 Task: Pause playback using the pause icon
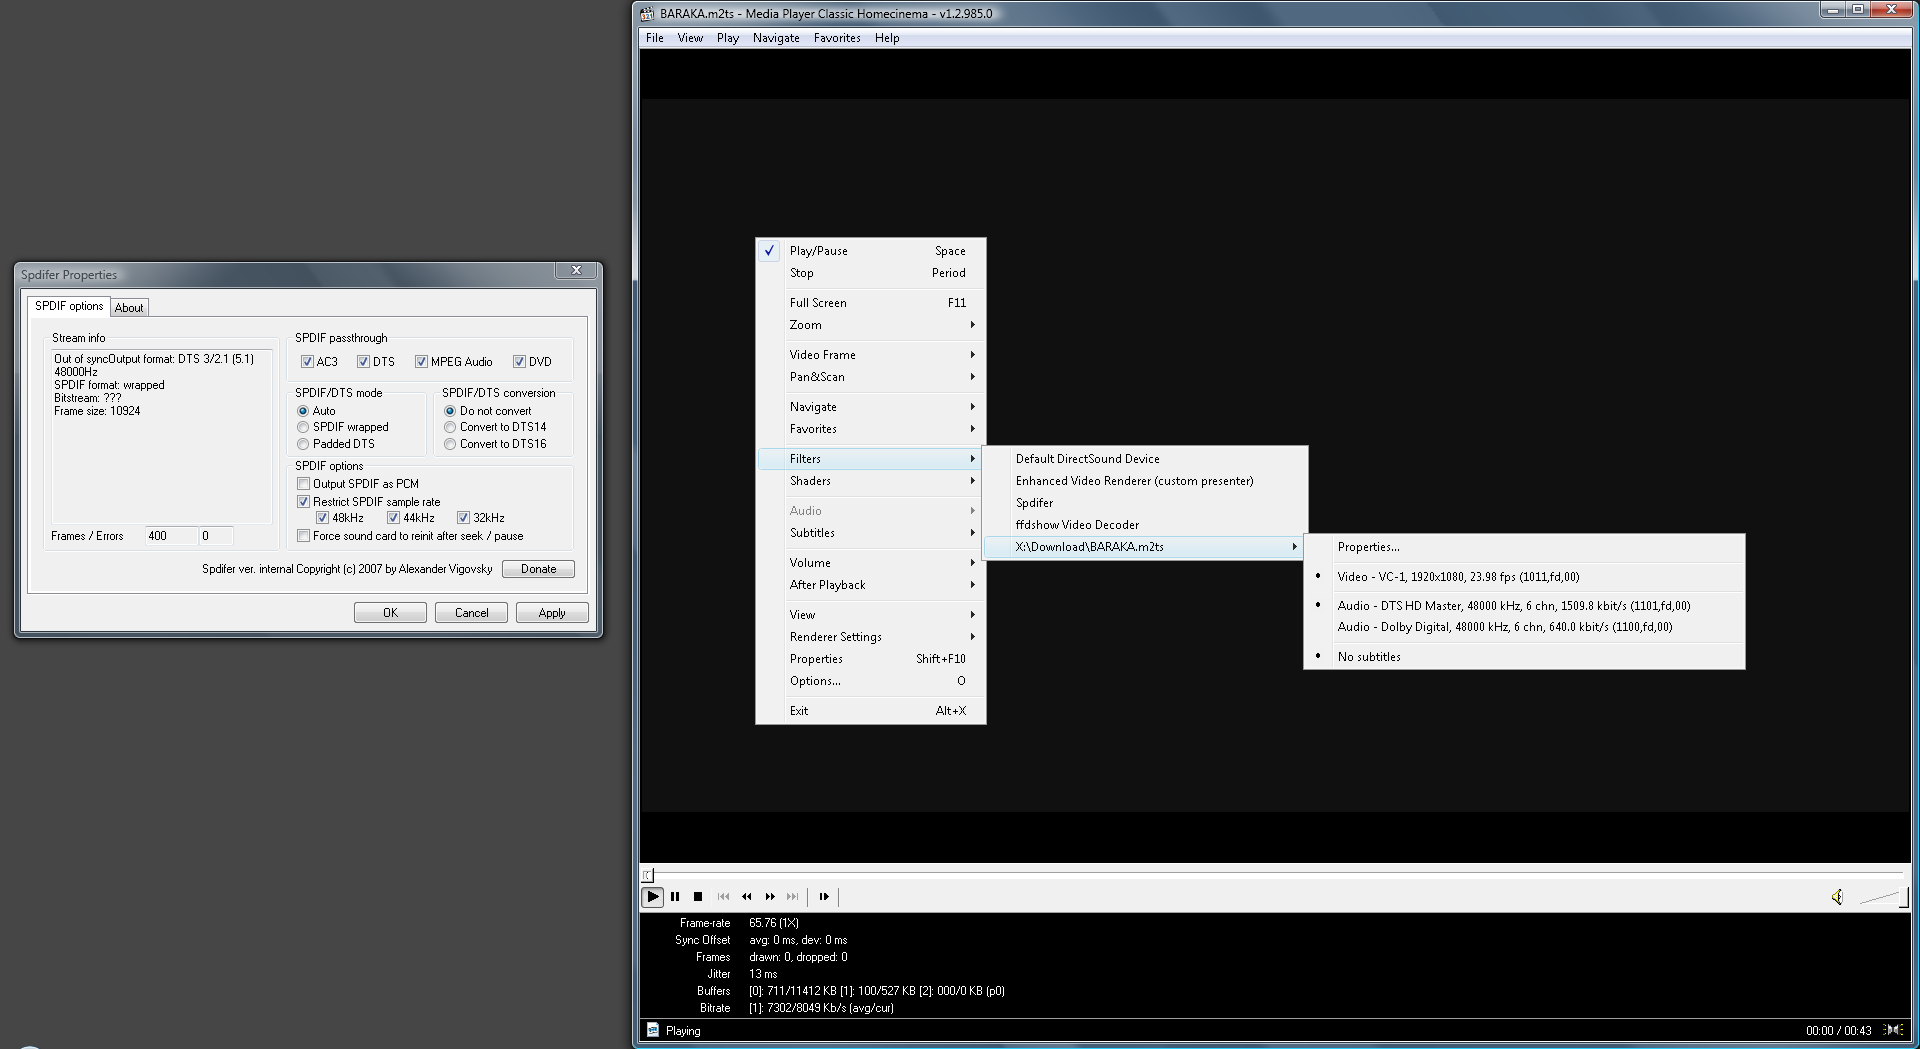(675, 897)
